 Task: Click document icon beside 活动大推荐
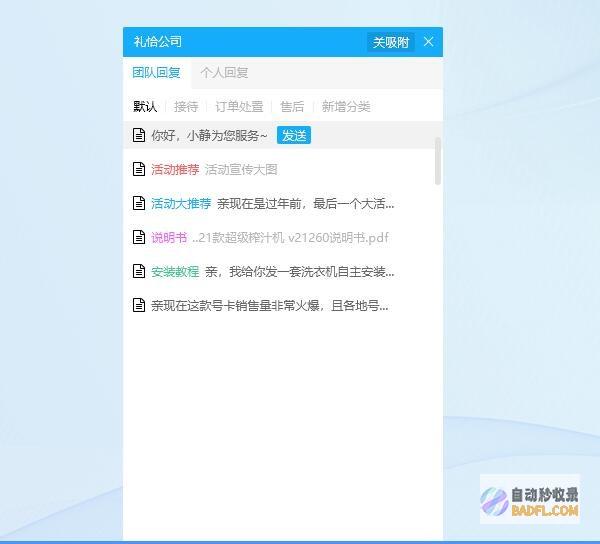coord(139,203)
